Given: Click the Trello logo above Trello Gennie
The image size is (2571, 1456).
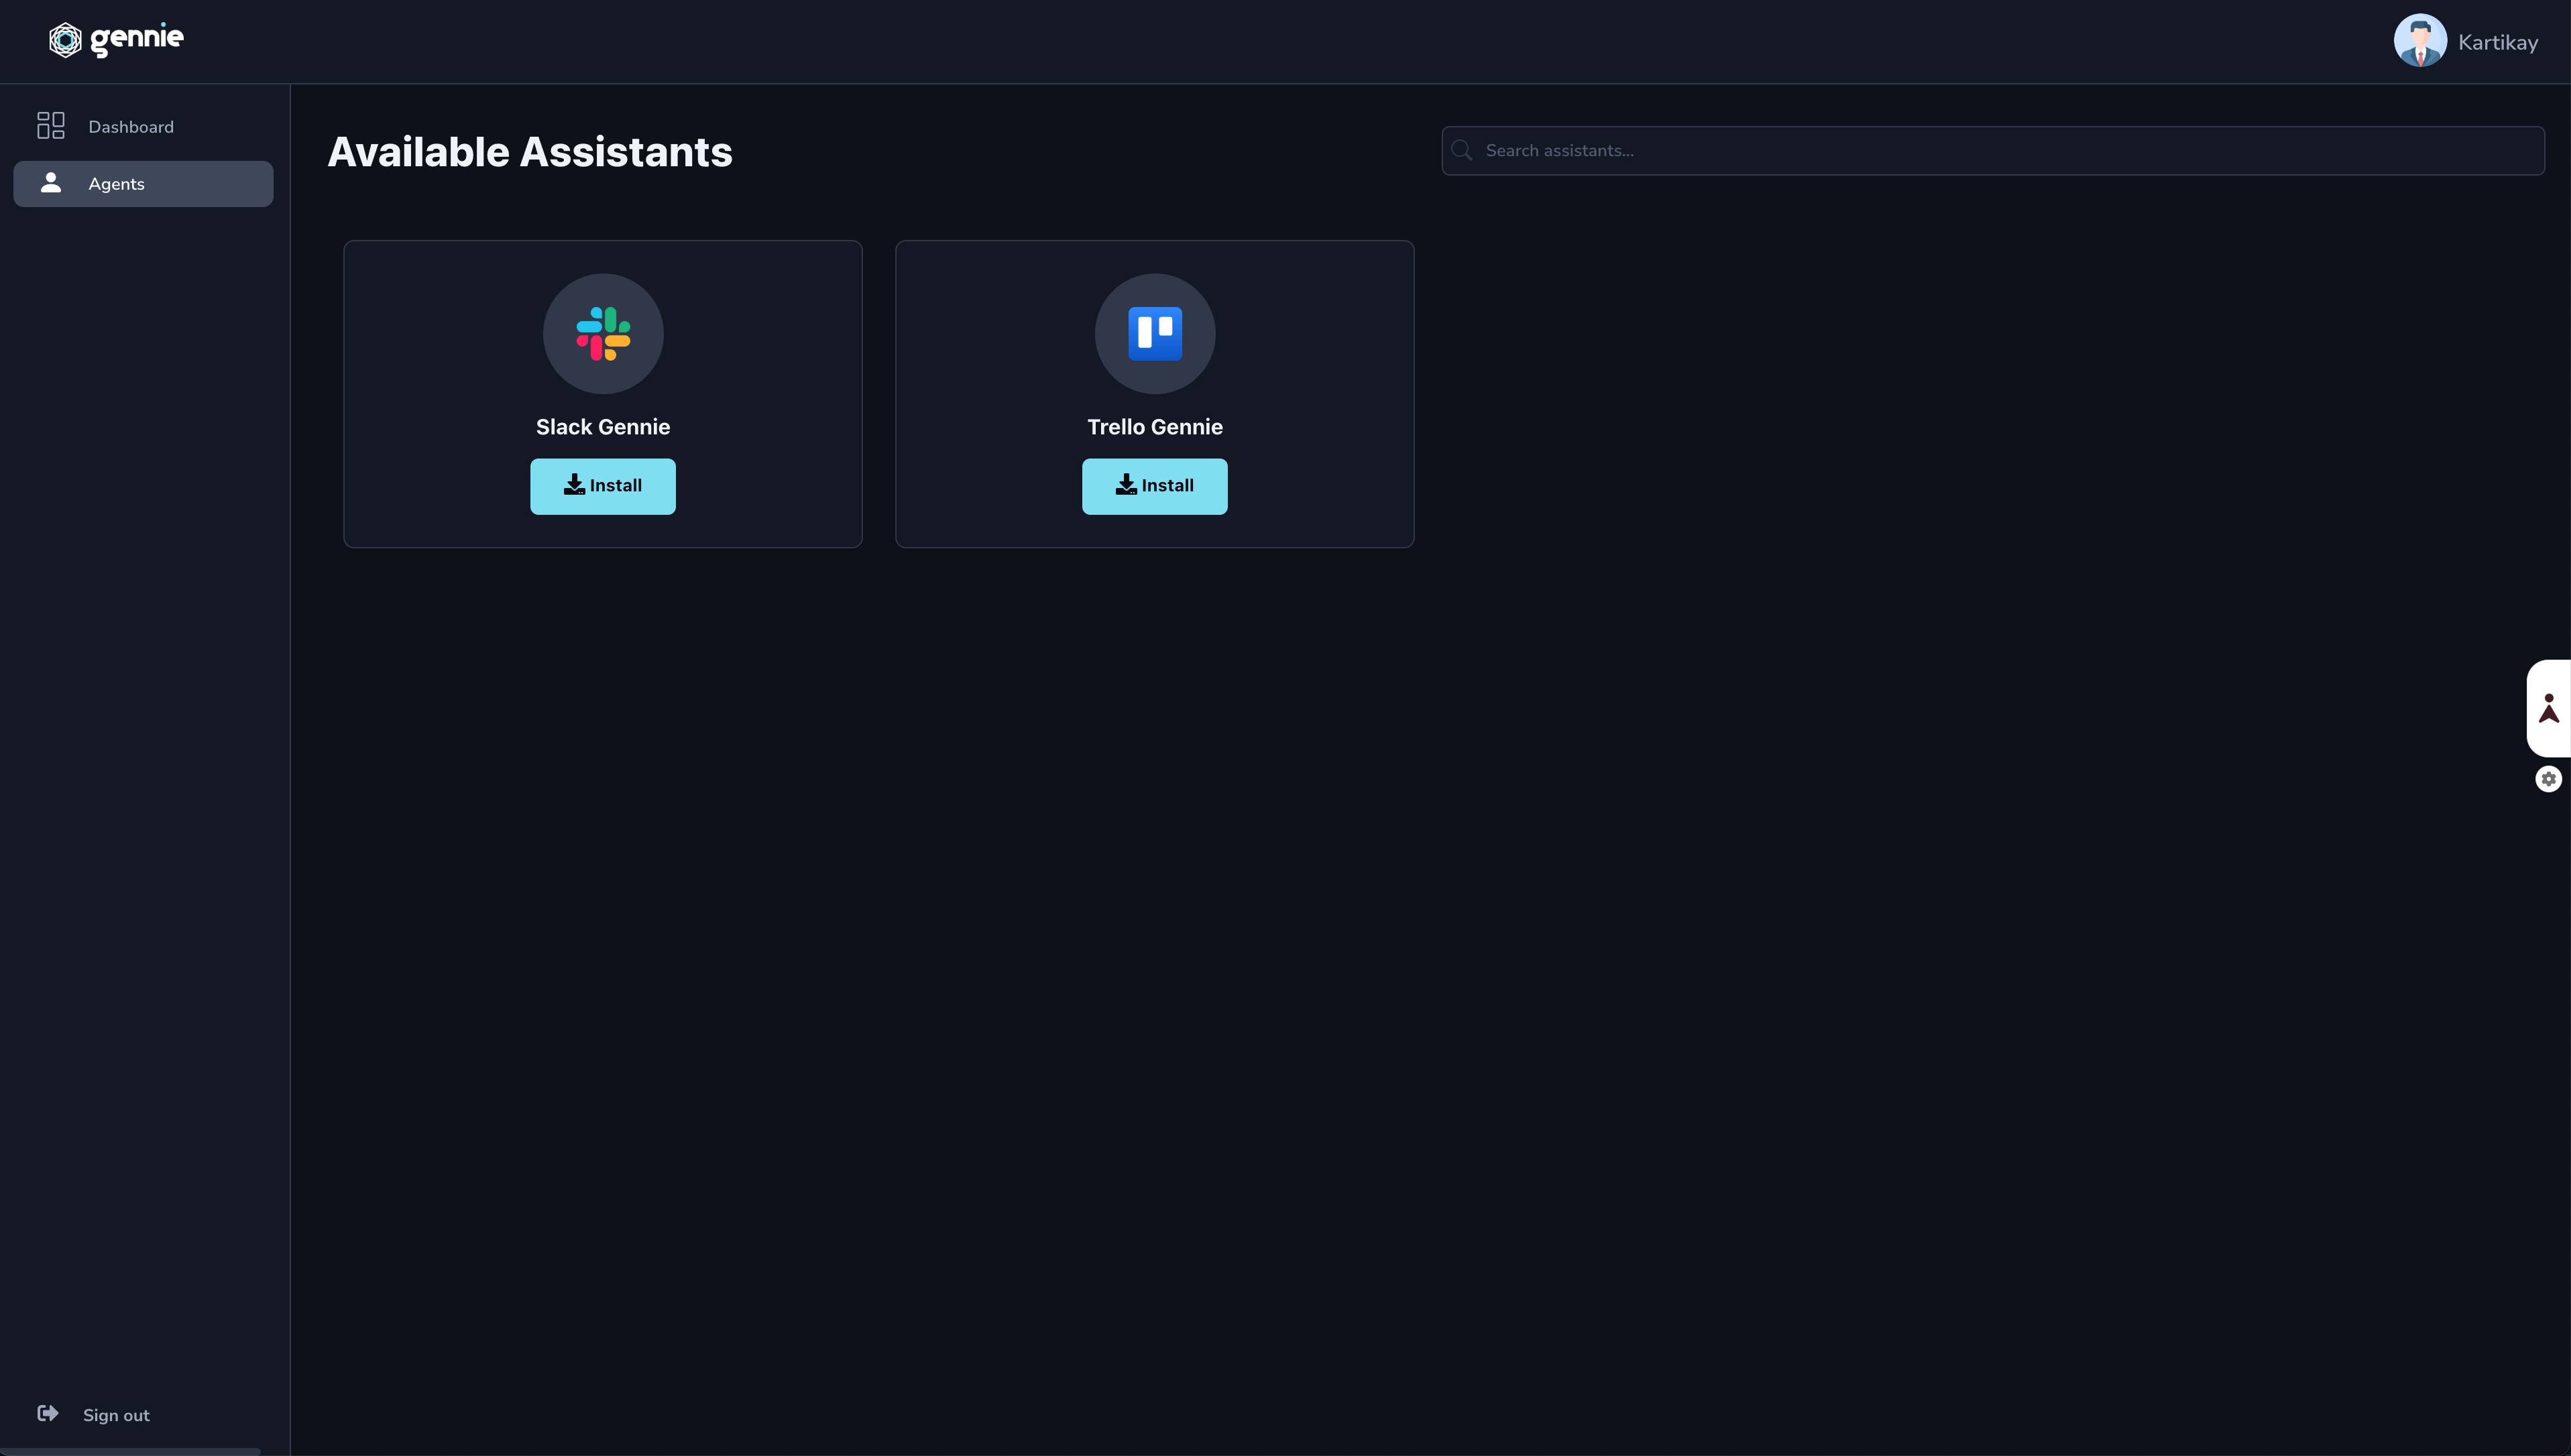Looking at the screenshot, I should click(x=1154, y=334).
